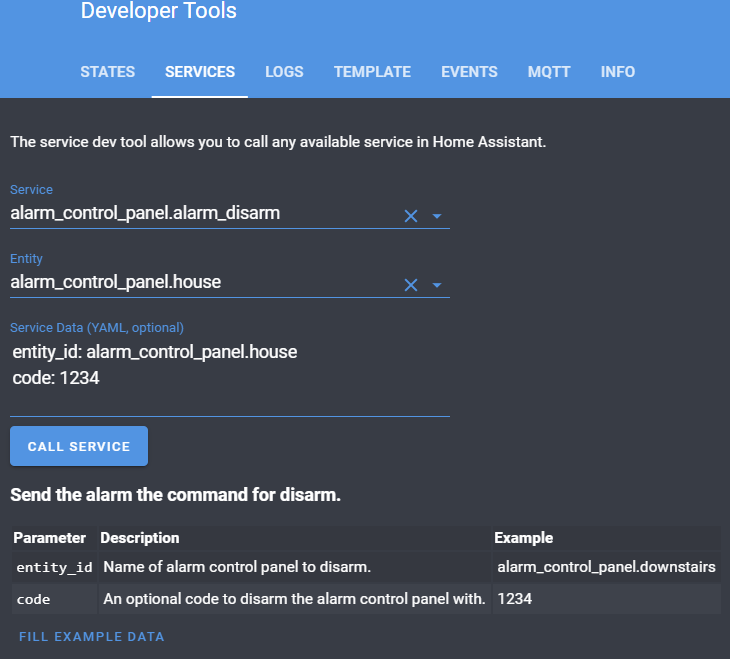Click Fill Example Data
Viewport: 730px width, 659px height.
coord(91,637)
